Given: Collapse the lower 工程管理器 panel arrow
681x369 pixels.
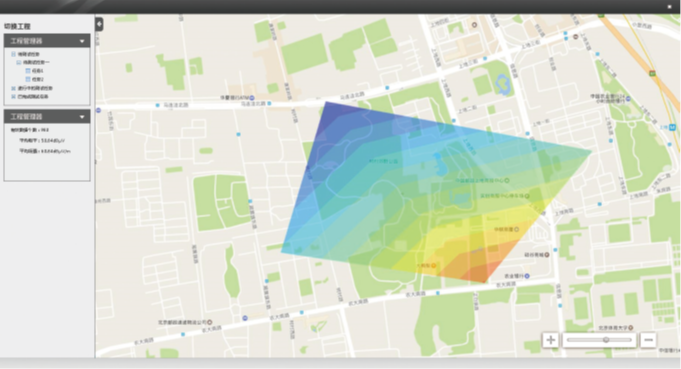Looking at the screenshot, I should pyautogui.click(x=82, y=117).
